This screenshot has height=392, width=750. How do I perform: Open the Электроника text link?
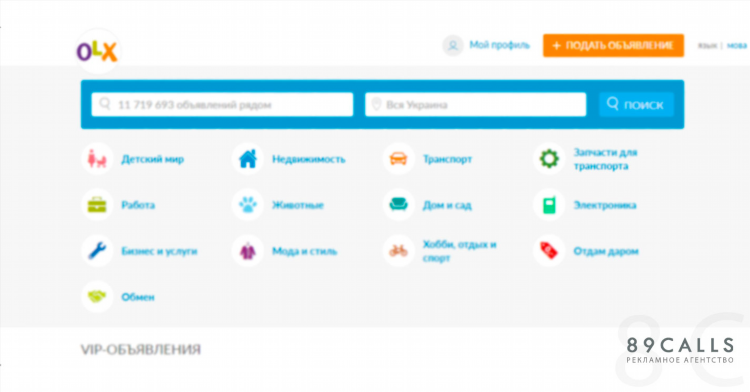[x=605, y=205]
